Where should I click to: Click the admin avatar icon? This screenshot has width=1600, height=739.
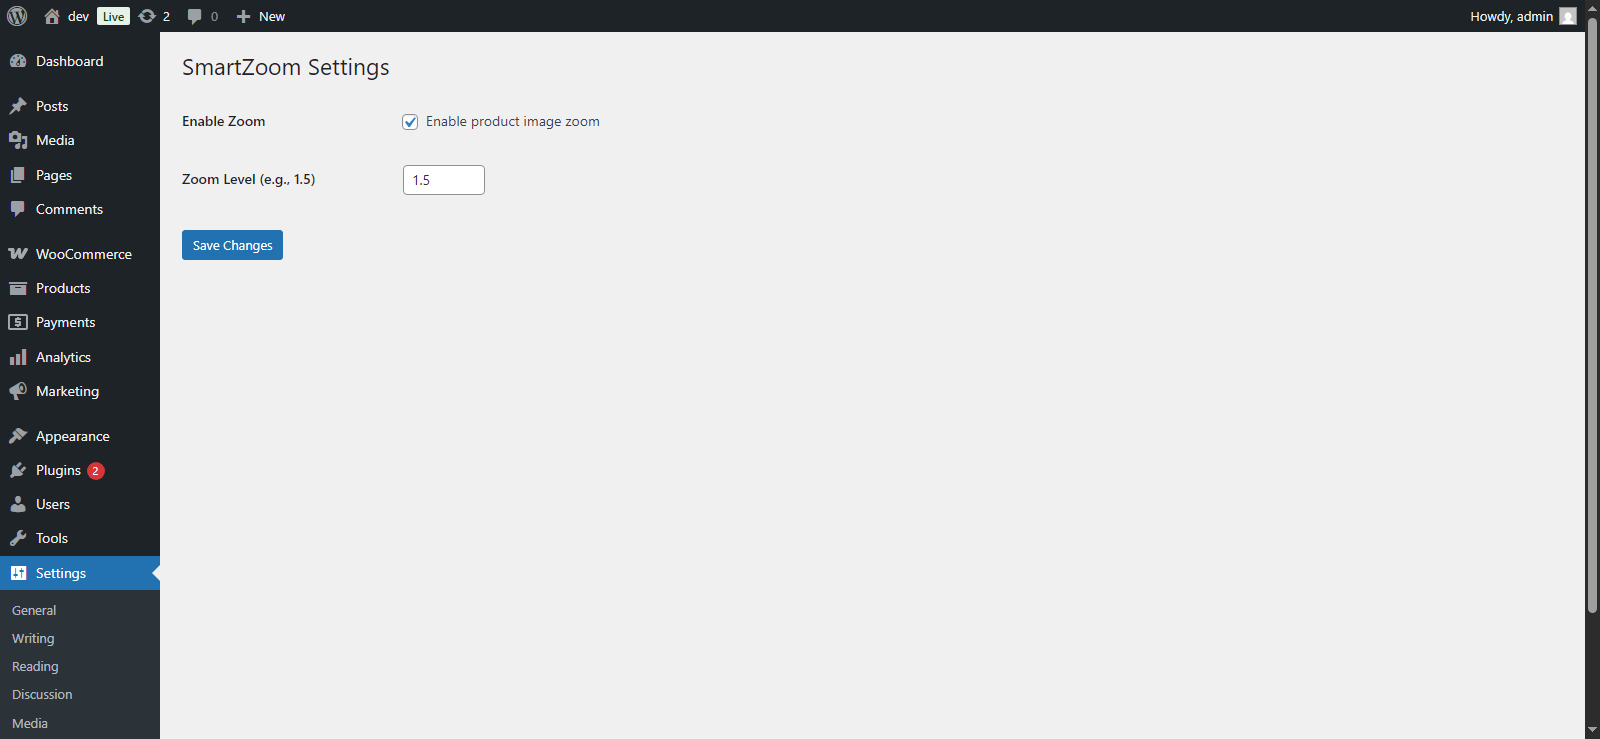tap(1568, 16)
